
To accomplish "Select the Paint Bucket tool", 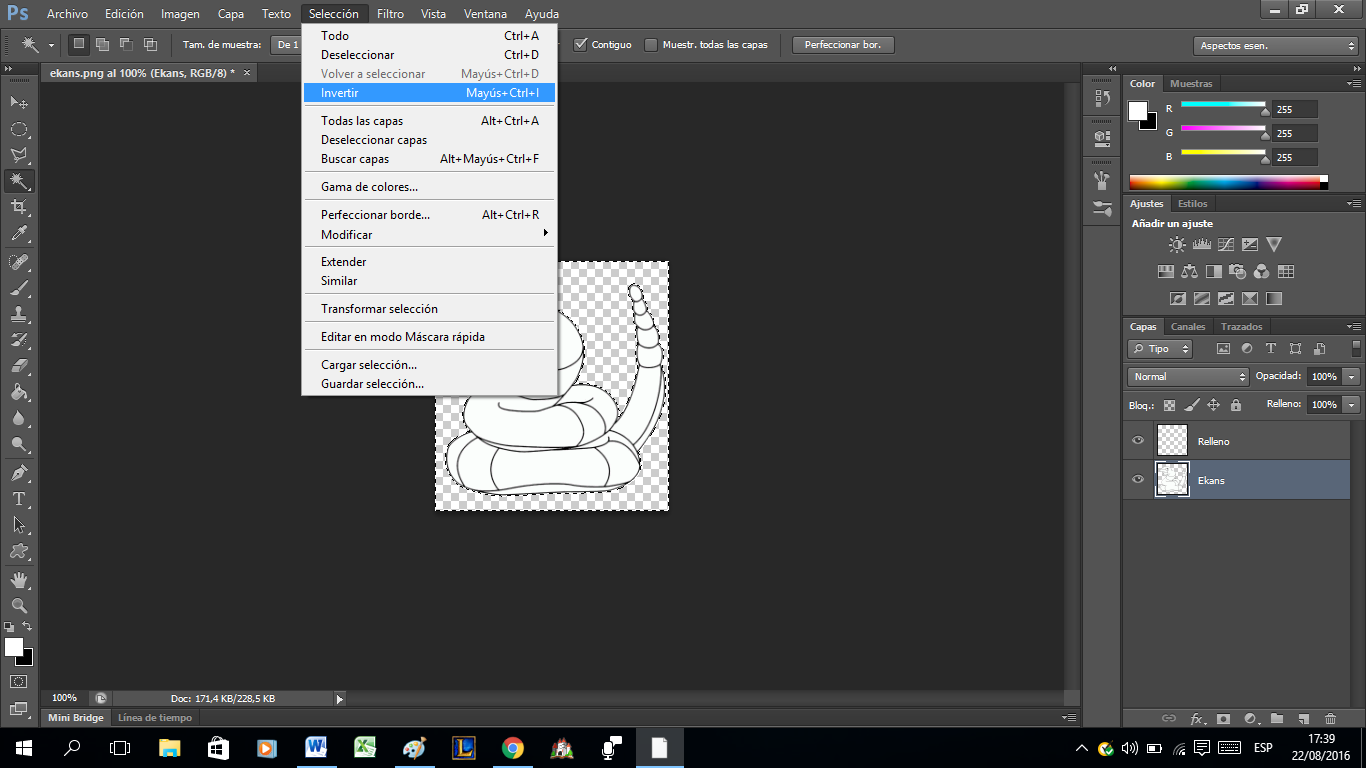I will 19,392.
